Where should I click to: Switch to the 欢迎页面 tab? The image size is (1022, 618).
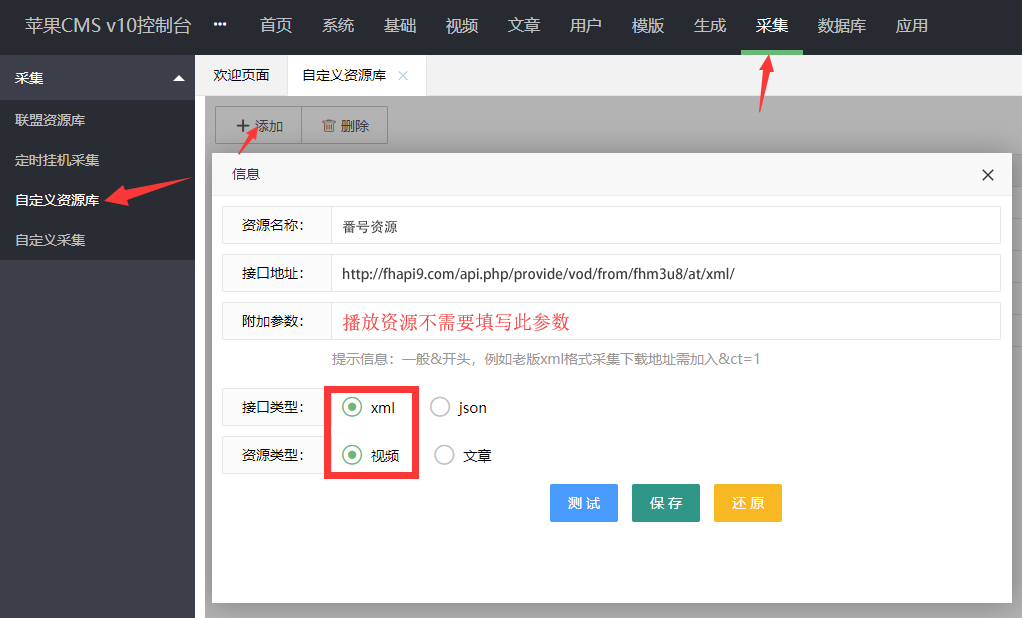tap(241, 76)
